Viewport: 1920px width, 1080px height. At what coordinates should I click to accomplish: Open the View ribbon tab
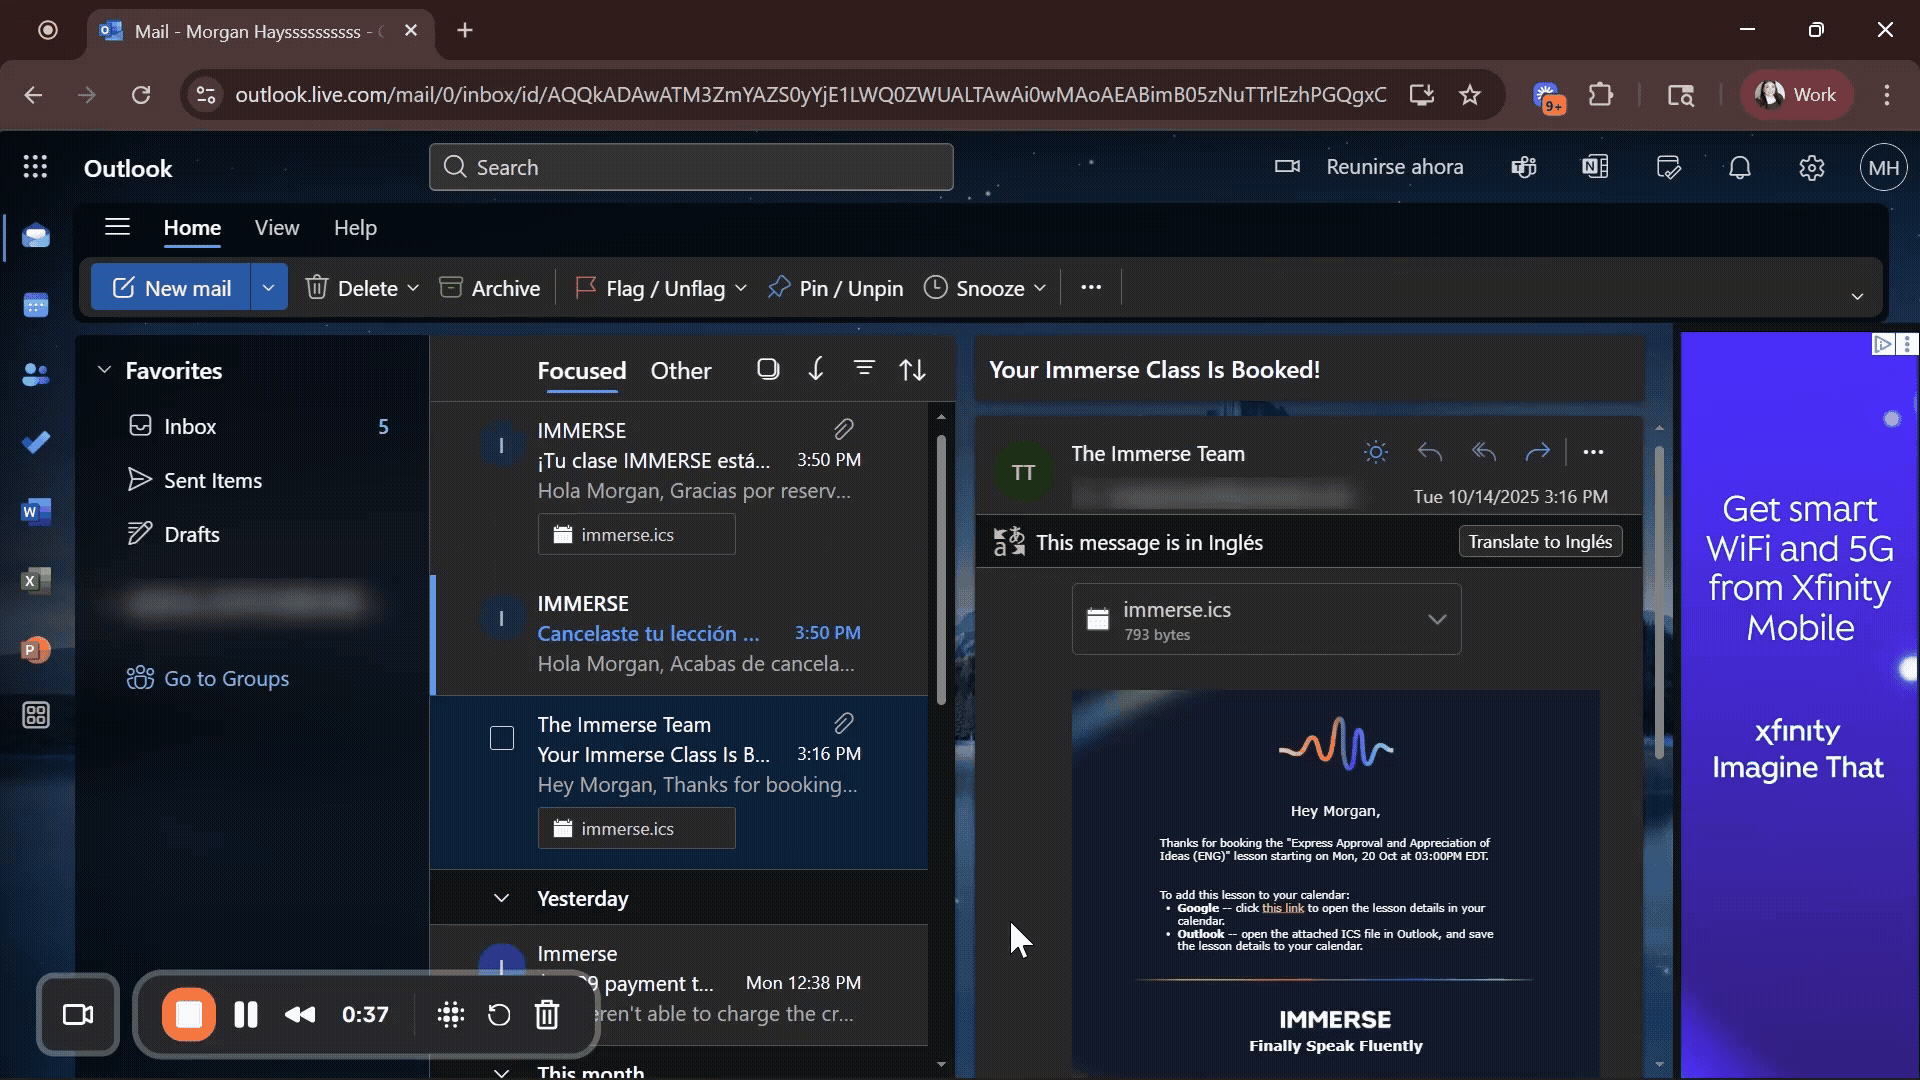coord(276,228)
